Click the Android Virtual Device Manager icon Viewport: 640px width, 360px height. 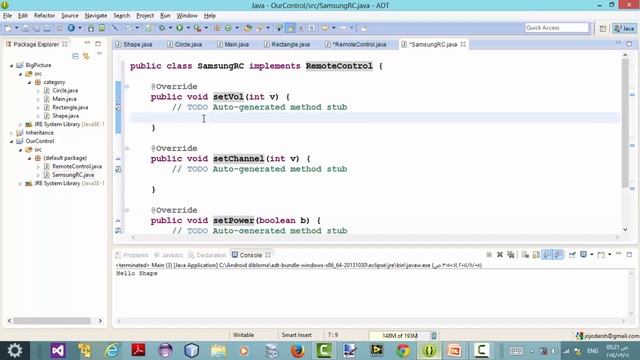coord(102,28)
